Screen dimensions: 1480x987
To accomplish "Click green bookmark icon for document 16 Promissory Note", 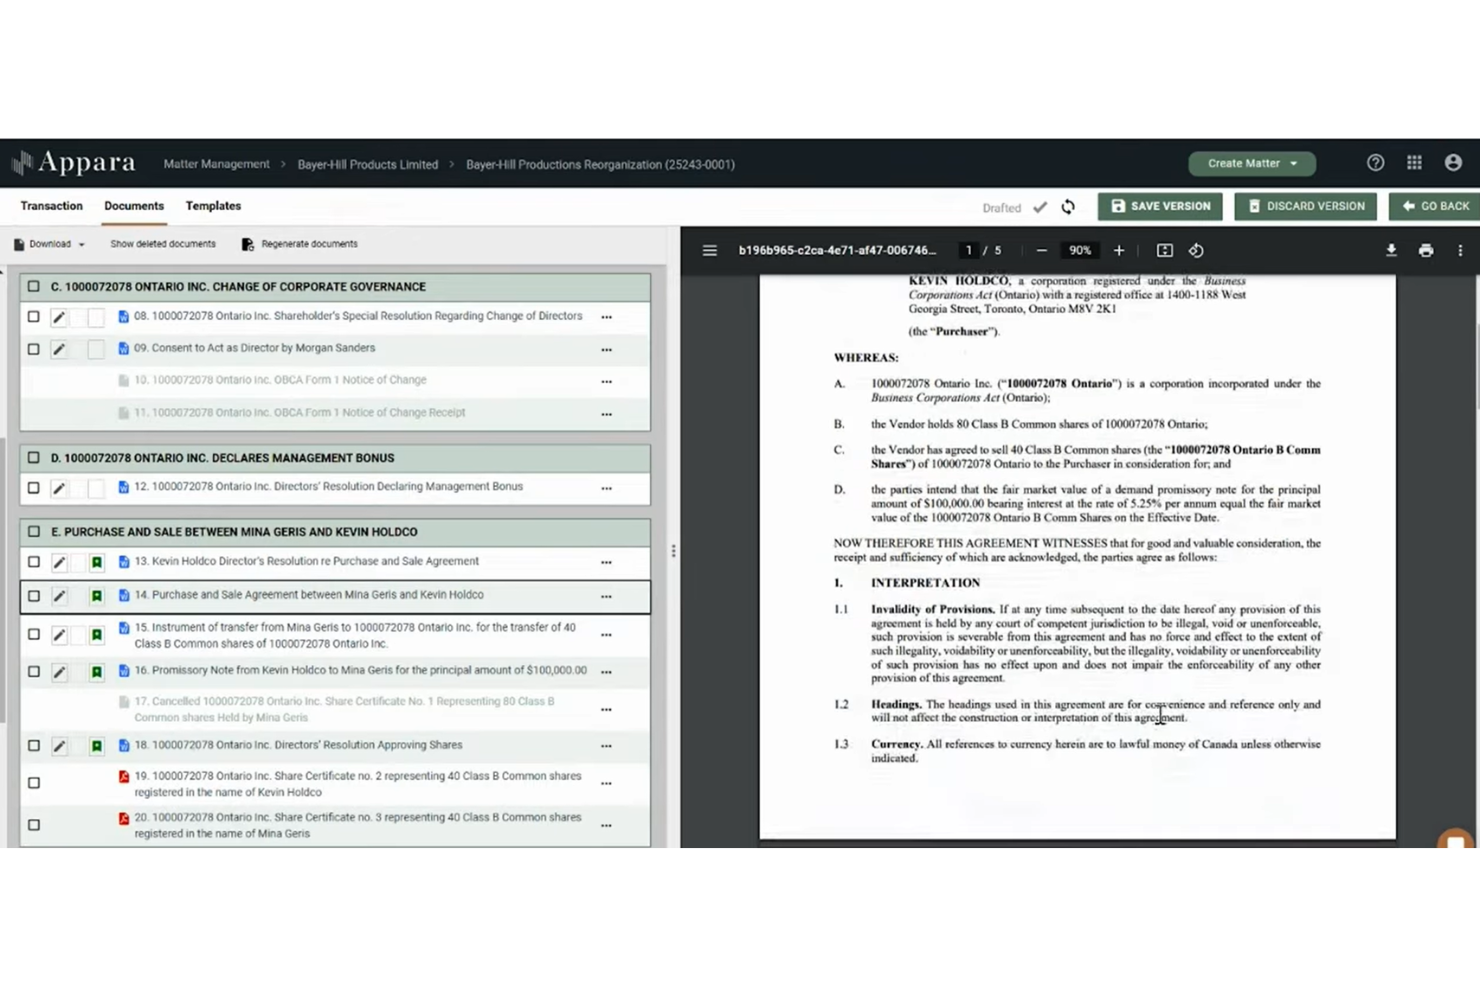I will [97, 672].
